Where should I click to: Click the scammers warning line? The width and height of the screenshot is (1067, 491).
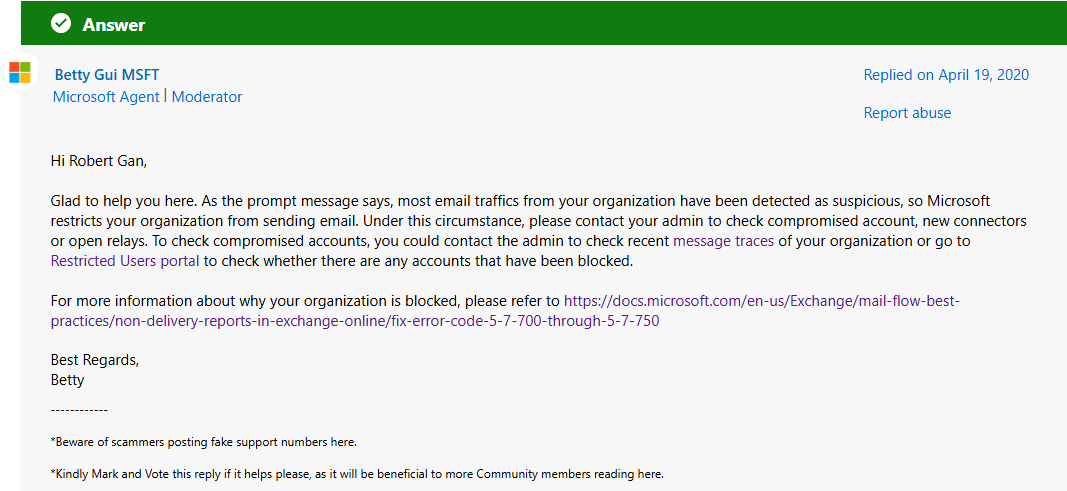click(x=203, y=442)
